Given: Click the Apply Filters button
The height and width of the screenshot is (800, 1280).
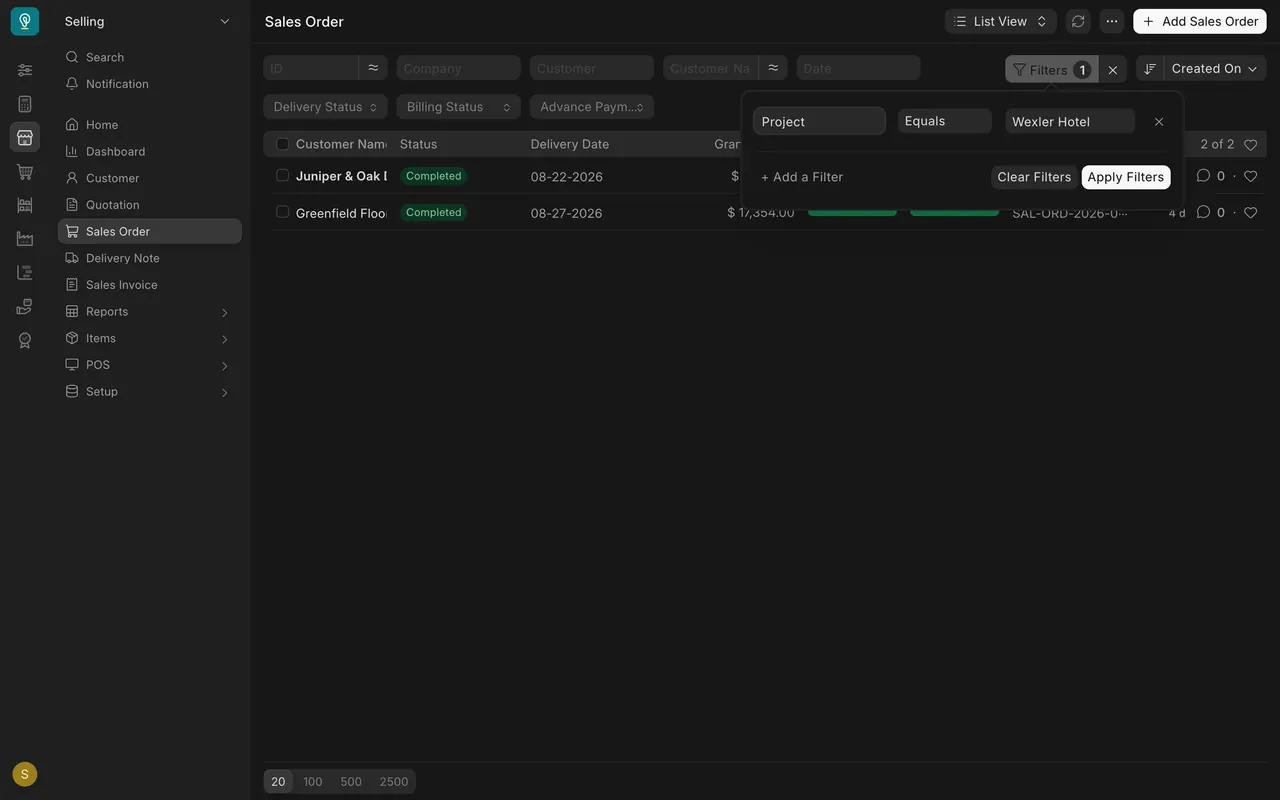Looking at the screenshot, I should pos(1126,177).
